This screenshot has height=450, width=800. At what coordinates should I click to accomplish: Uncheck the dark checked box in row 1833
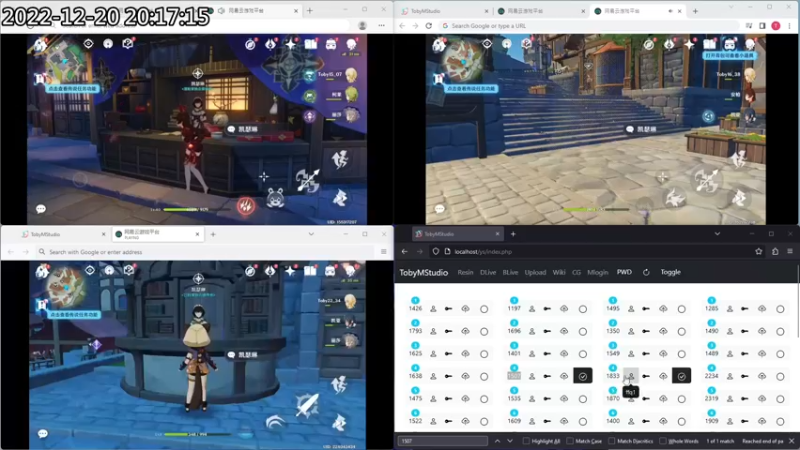click(x=681, y=376)
